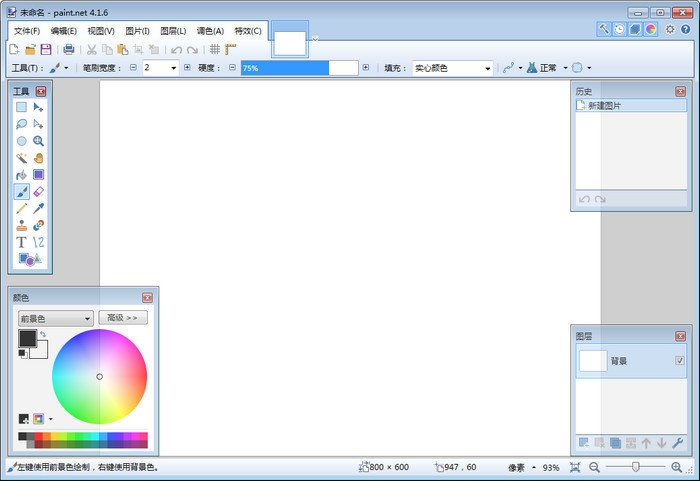Open the 特效(C) effects menu
Viewport: 700px width, 481px height.
[x=248, y=31]
